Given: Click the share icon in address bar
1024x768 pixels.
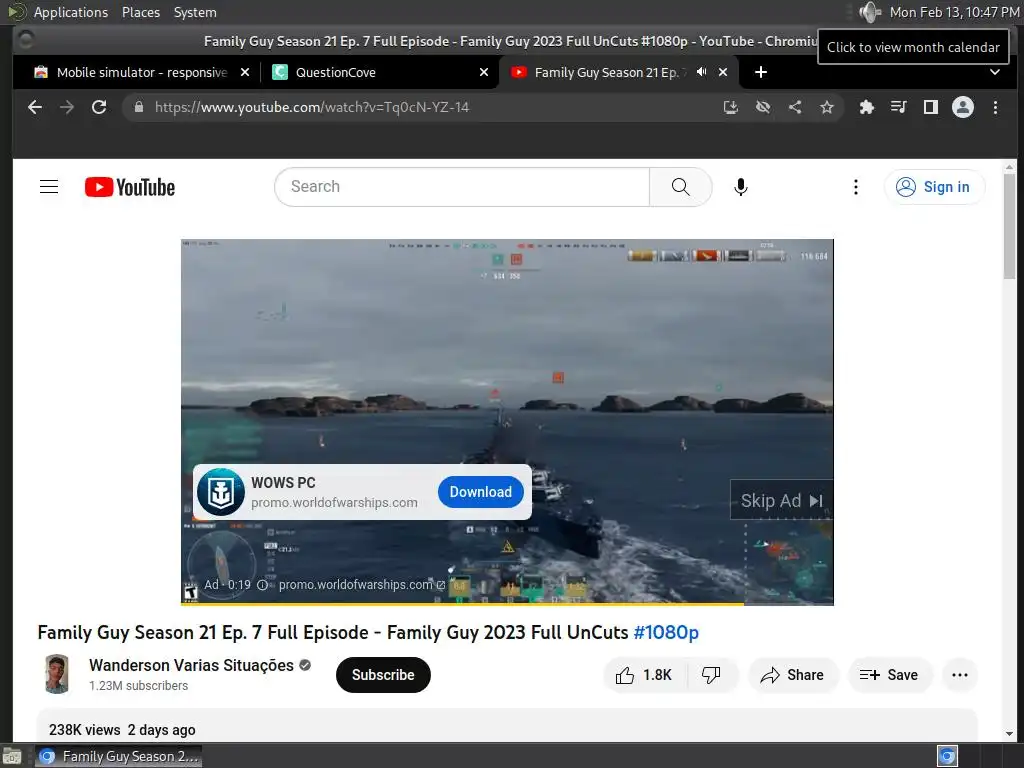Looking at the screenshot, I should tap(795, 107).
